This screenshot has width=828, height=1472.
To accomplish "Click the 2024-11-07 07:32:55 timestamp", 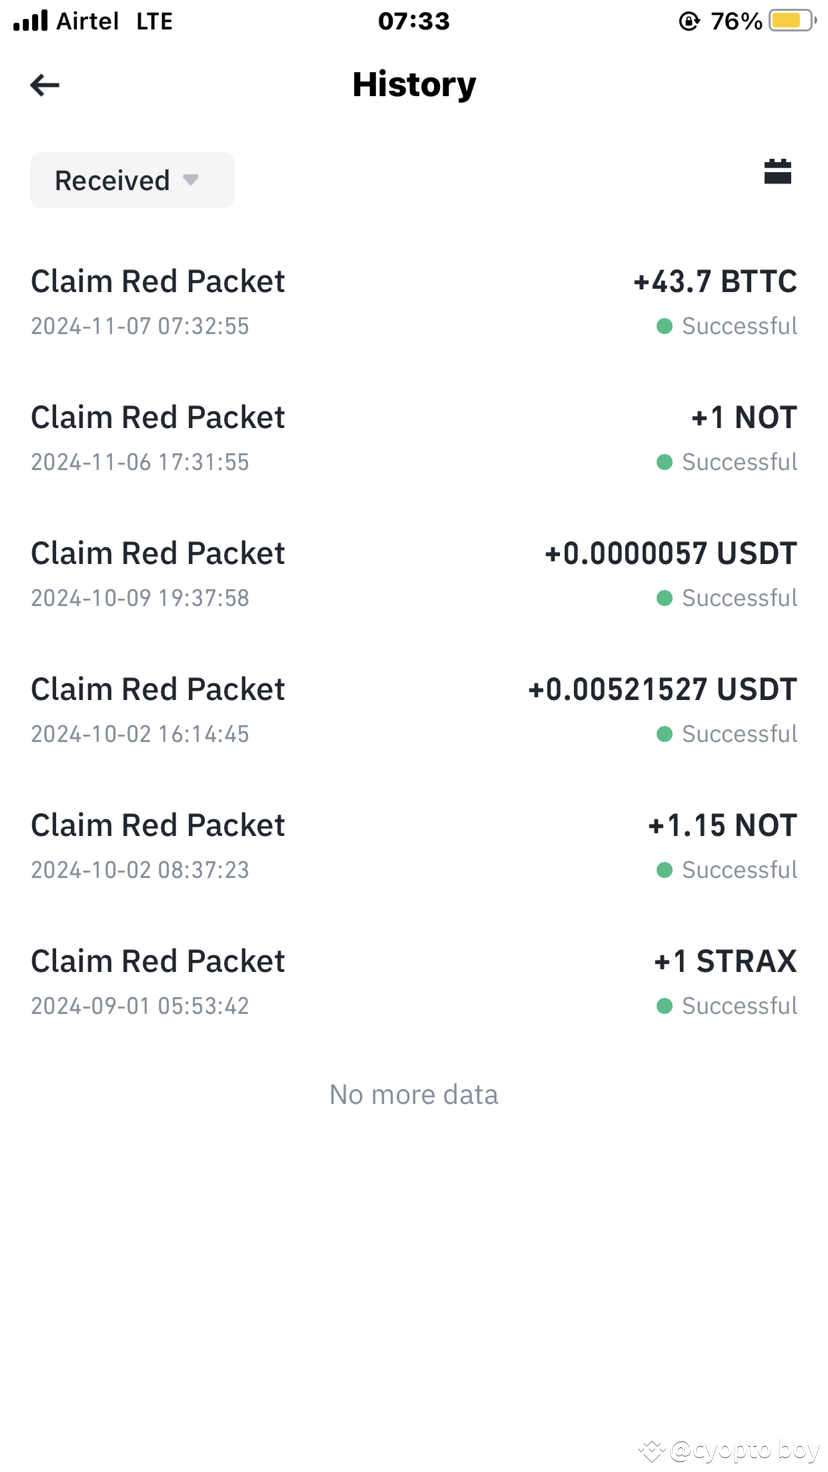I will coord(140,326).
